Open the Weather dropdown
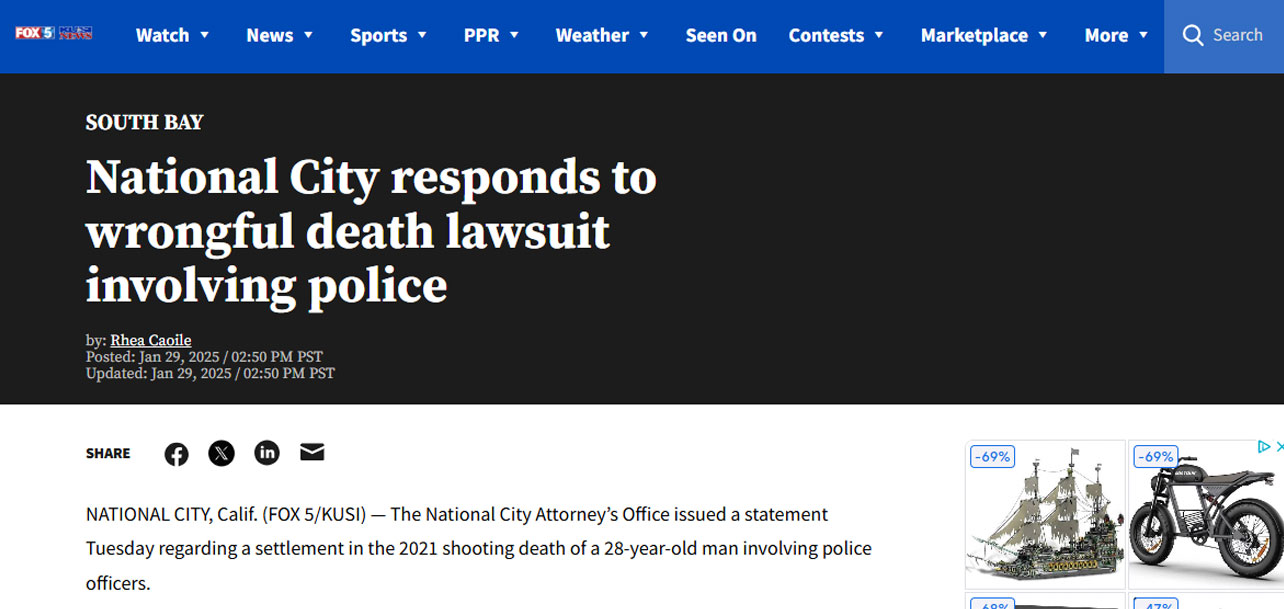Image resolution: width=1284 pixels, height=609 pixels. (602, 35)
